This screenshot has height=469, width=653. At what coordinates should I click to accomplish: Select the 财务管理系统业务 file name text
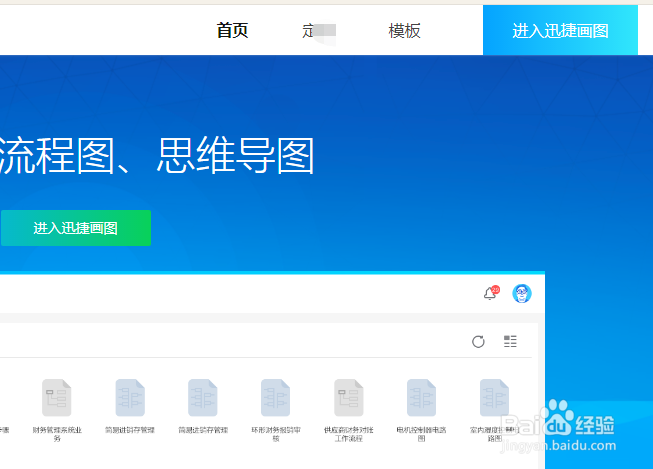click(57, 434)
